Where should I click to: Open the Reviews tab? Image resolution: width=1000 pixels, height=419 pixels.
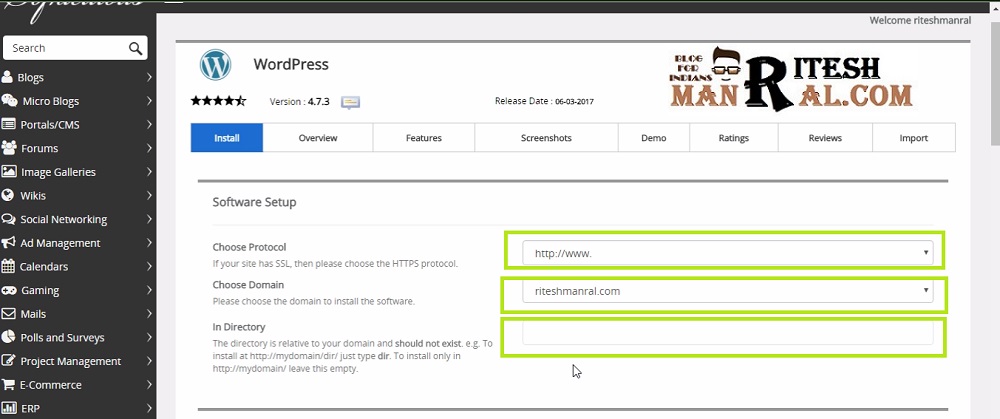tap(825, 138)
